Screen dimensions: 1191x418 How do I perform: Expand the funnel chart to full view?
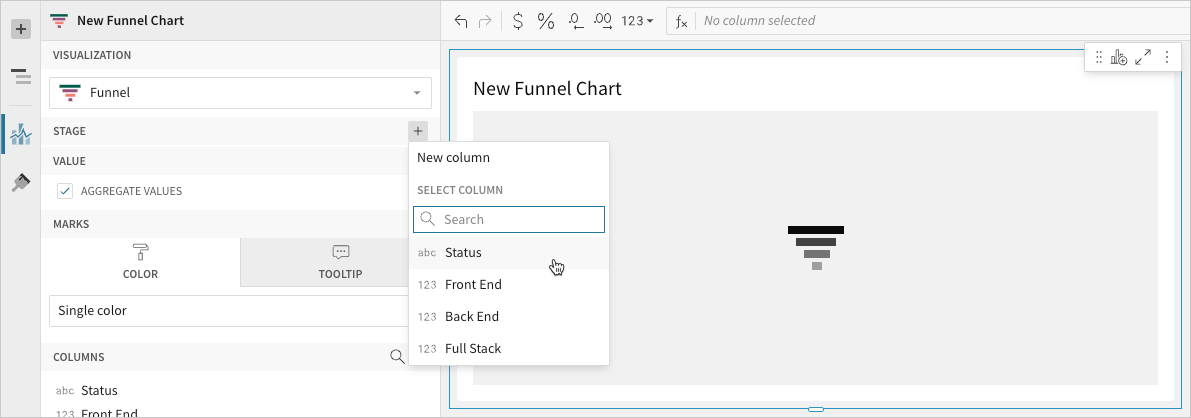[x=1143, y=58]
